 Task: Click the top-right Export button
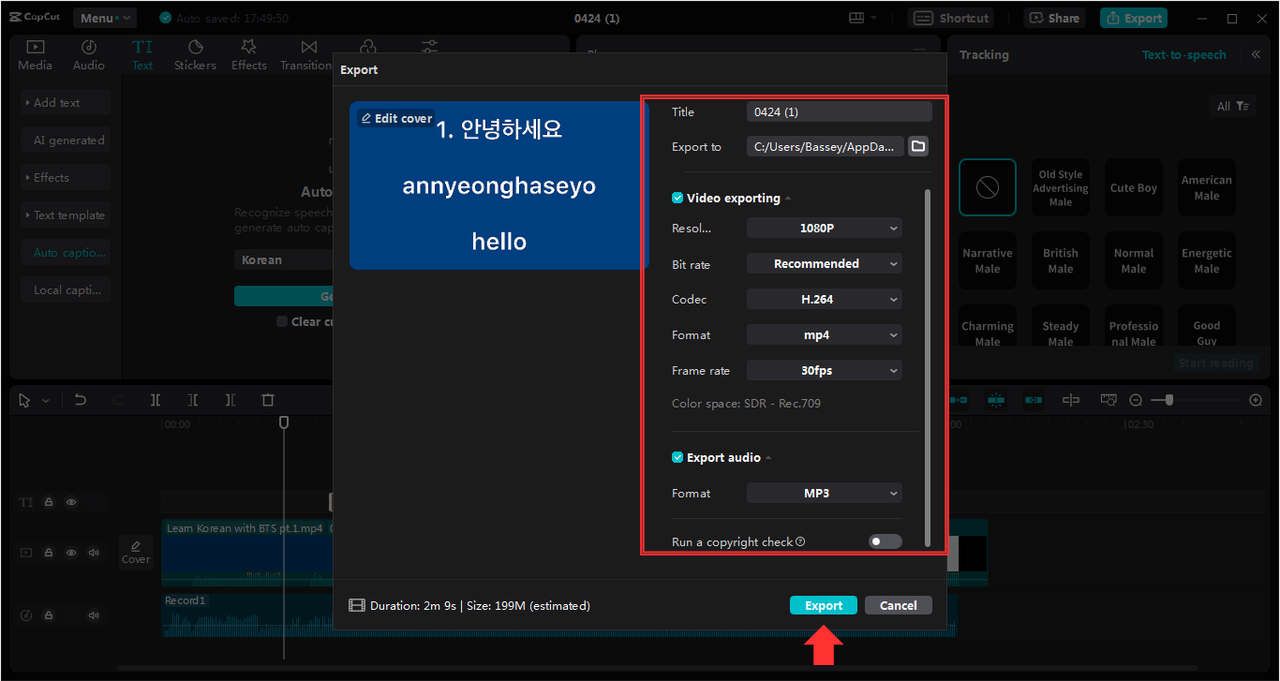1133,18
